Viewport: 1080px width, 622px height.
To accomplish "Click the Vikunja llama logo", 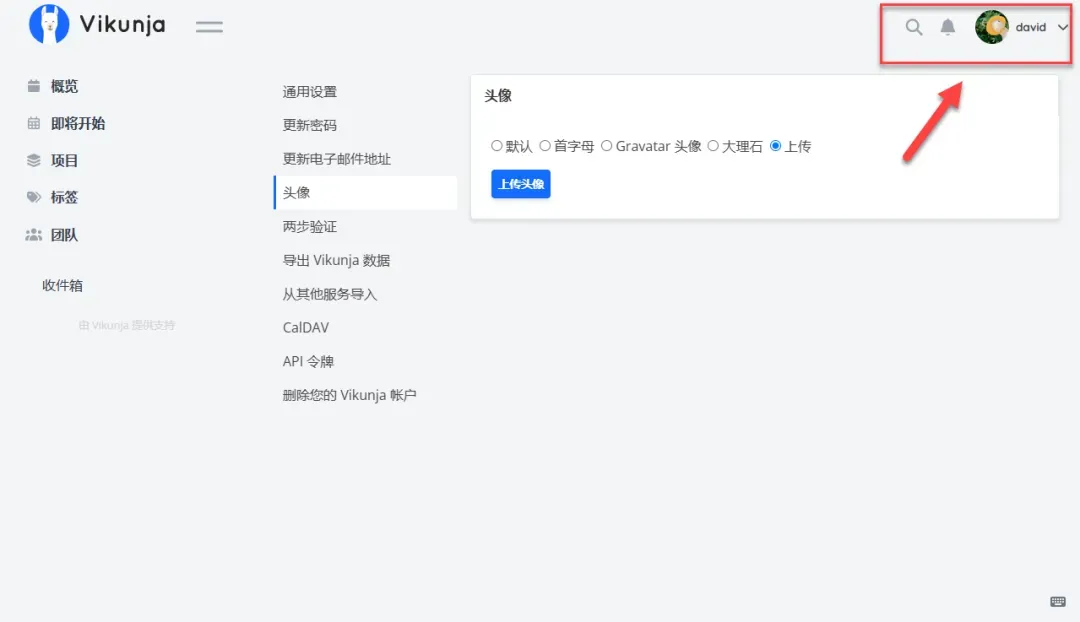I will 49,25.
